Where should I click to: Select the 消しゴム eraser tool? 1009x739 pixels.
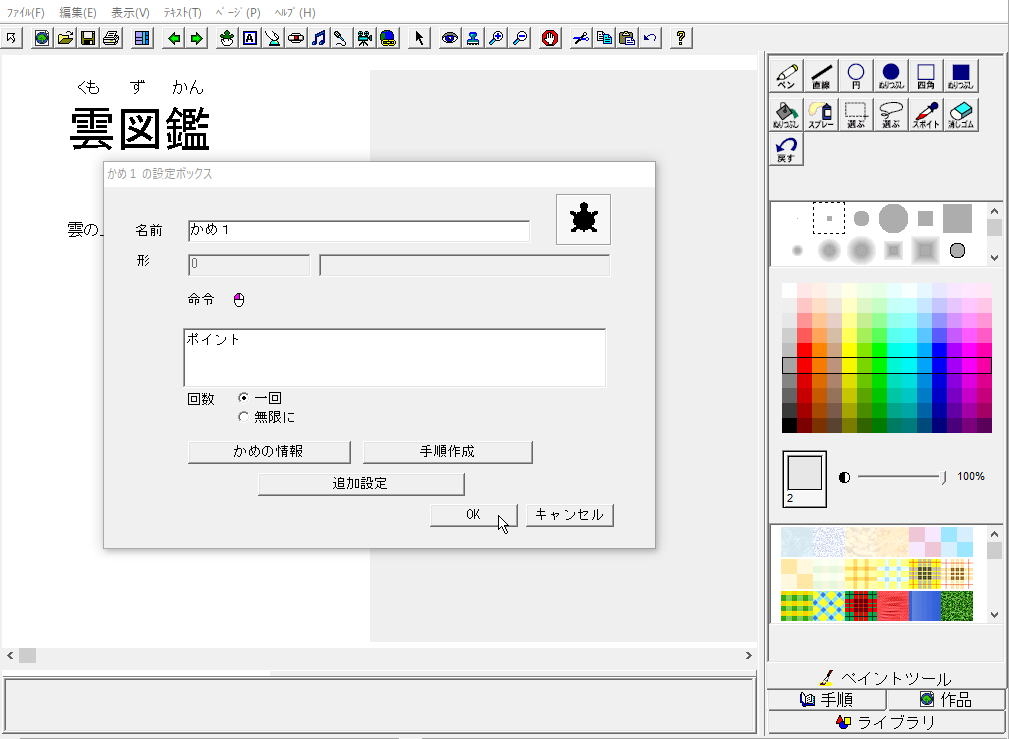click(x=960, y=115)
